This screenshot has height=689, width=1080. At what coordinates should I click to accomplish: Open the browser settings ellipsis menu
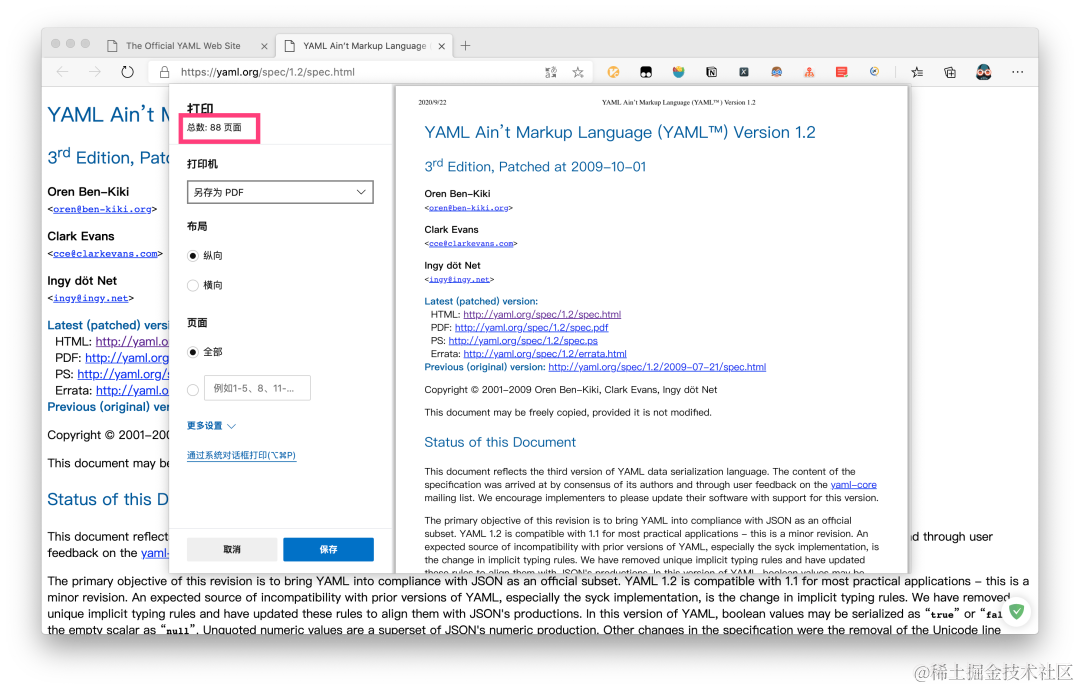(x=1017, y=72)
